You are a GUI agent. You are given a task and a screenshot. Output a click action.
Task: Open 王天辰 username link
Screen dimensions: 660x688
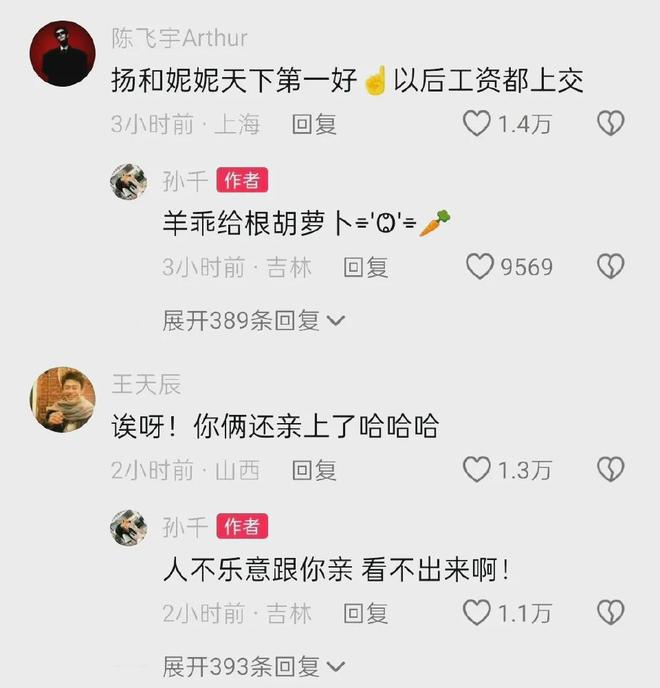click(x=146, y=384)
